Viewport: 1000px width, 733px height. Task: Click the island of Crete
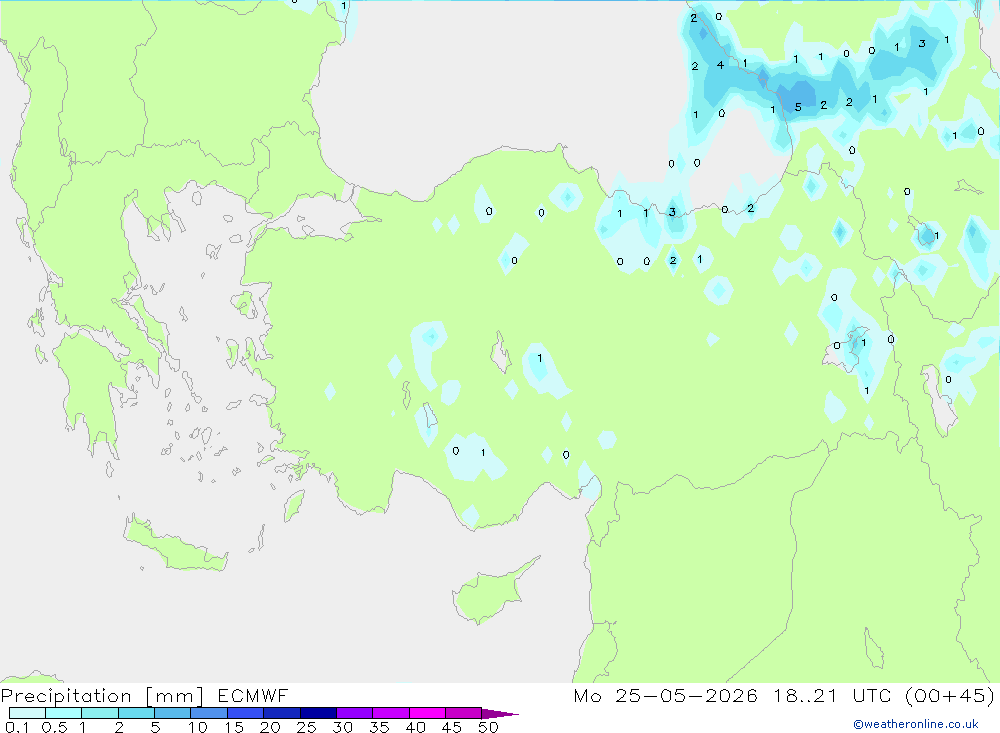click(x=175, y=545)
